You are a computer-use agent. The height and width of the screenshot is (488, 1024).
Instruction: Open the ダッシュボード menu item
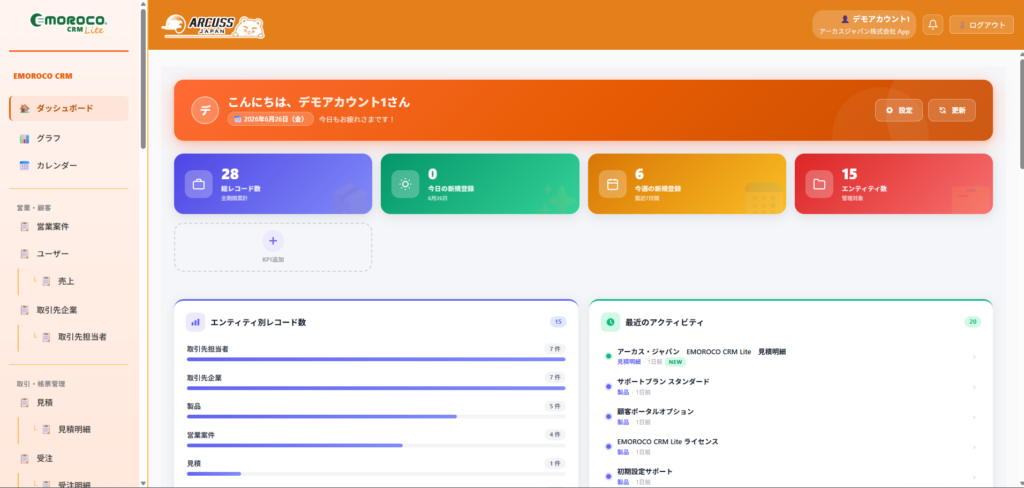pyautogui.click(x=69, y=108)
